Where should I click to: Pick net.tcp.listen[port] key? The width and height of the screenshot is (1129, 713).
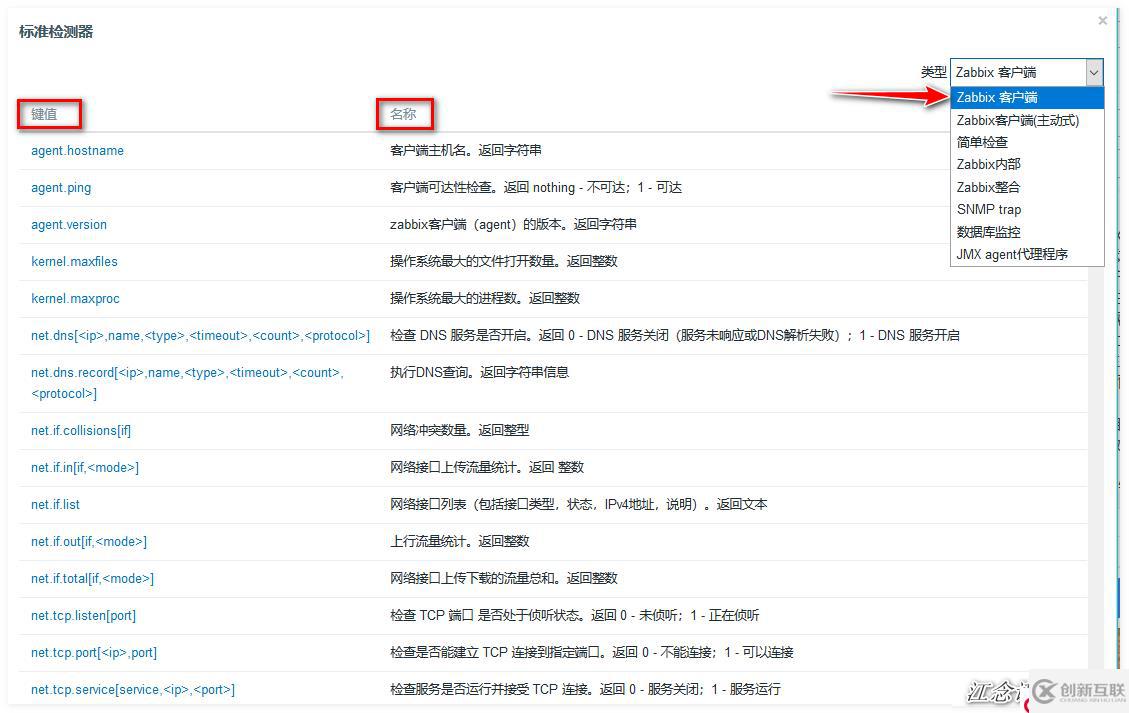[84, 616]
